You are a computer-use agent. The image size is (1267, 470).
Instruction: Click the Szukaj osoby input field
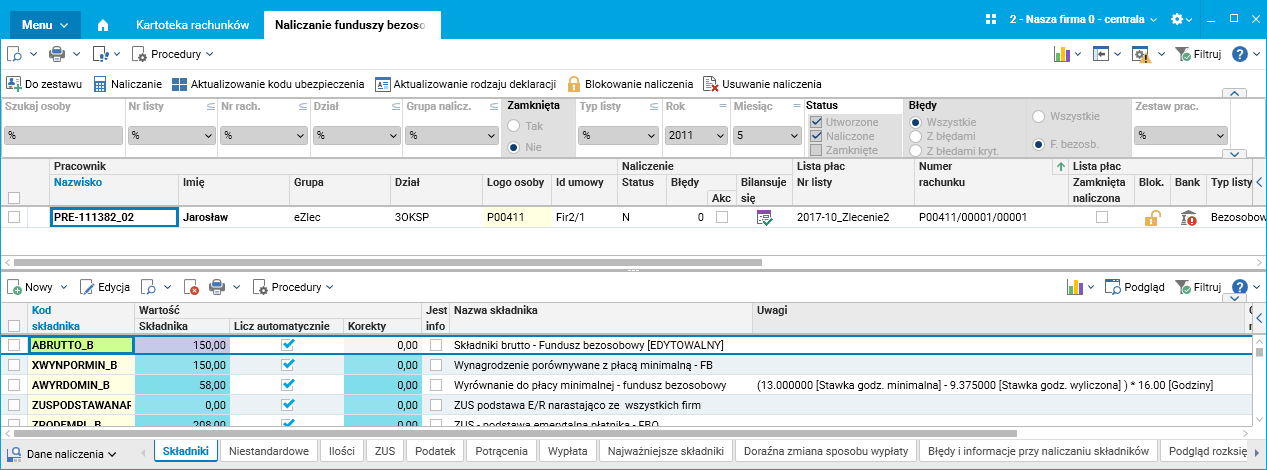(x=62, y=135)
